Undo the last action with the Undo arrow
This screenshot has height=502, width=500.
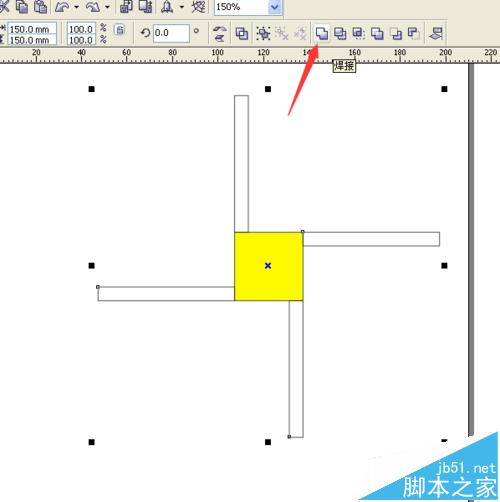[x=62, y=6]
